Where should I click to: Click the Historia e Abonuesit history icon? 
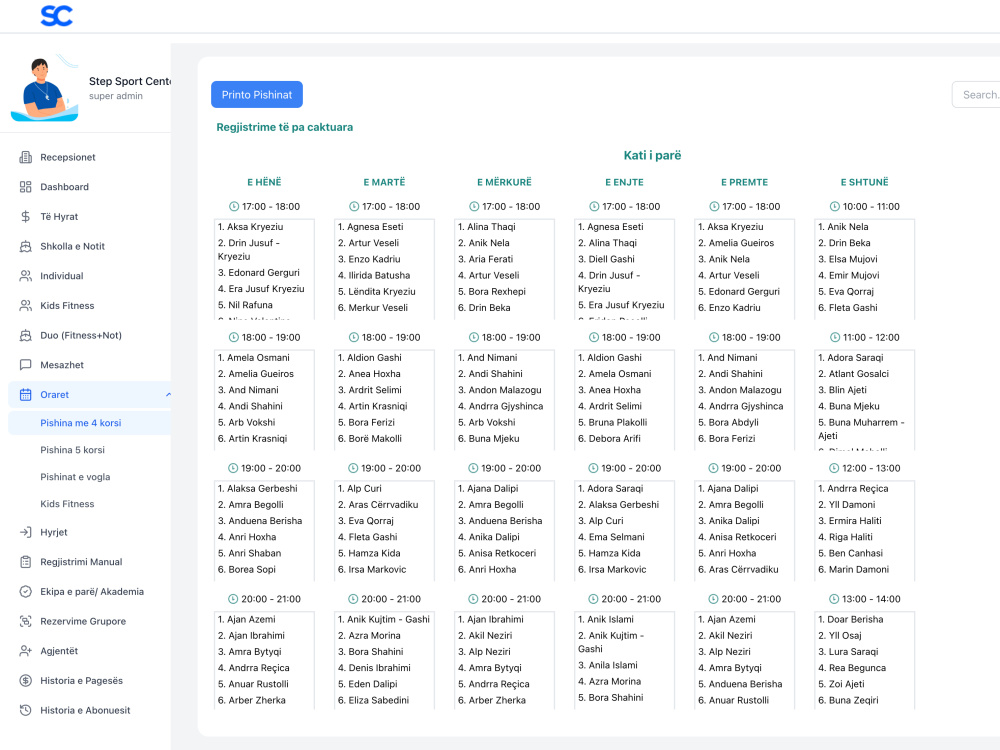tap(26, 710)
